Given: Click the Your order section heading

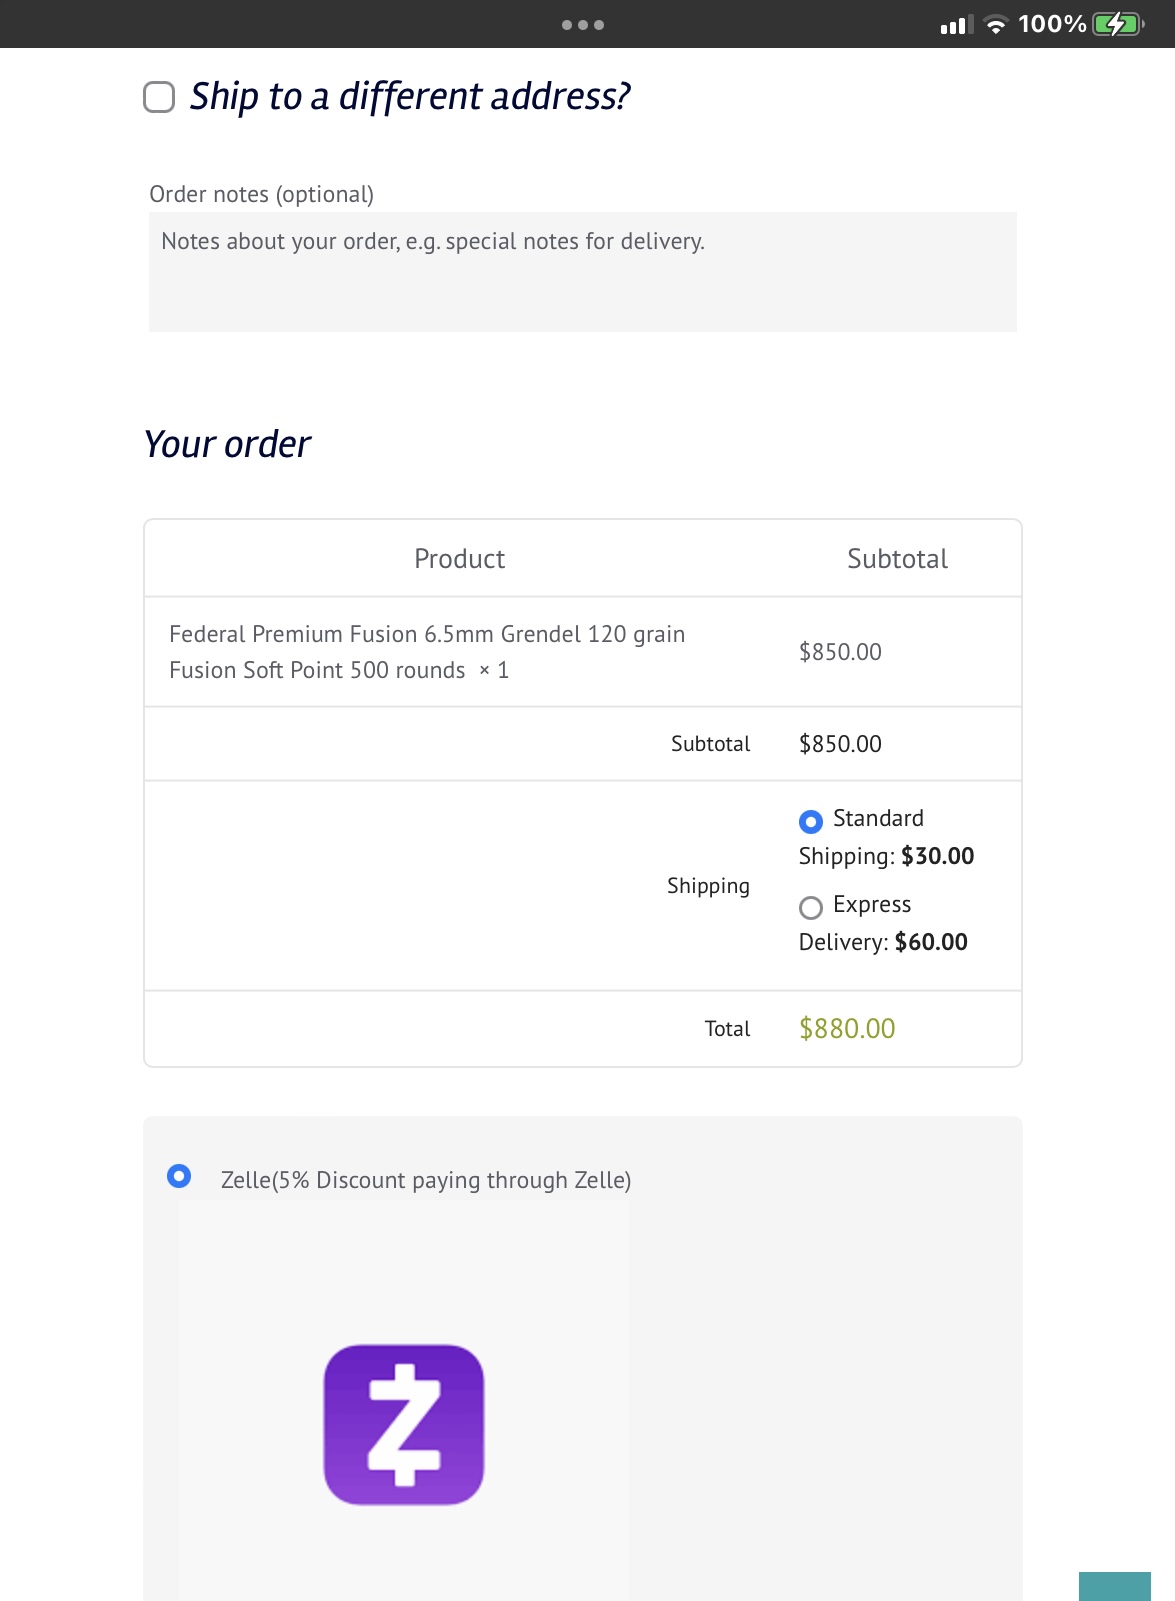Looking at the screenshot, I should pos(227,444).
